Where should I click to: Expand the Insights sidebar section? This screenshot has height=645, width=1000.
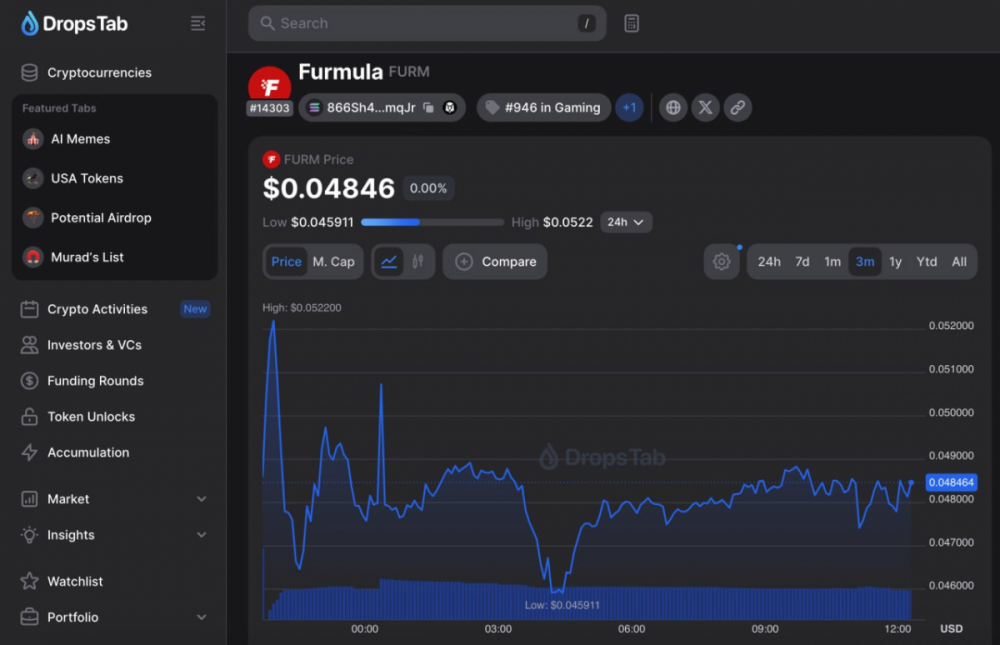point(201,535)
